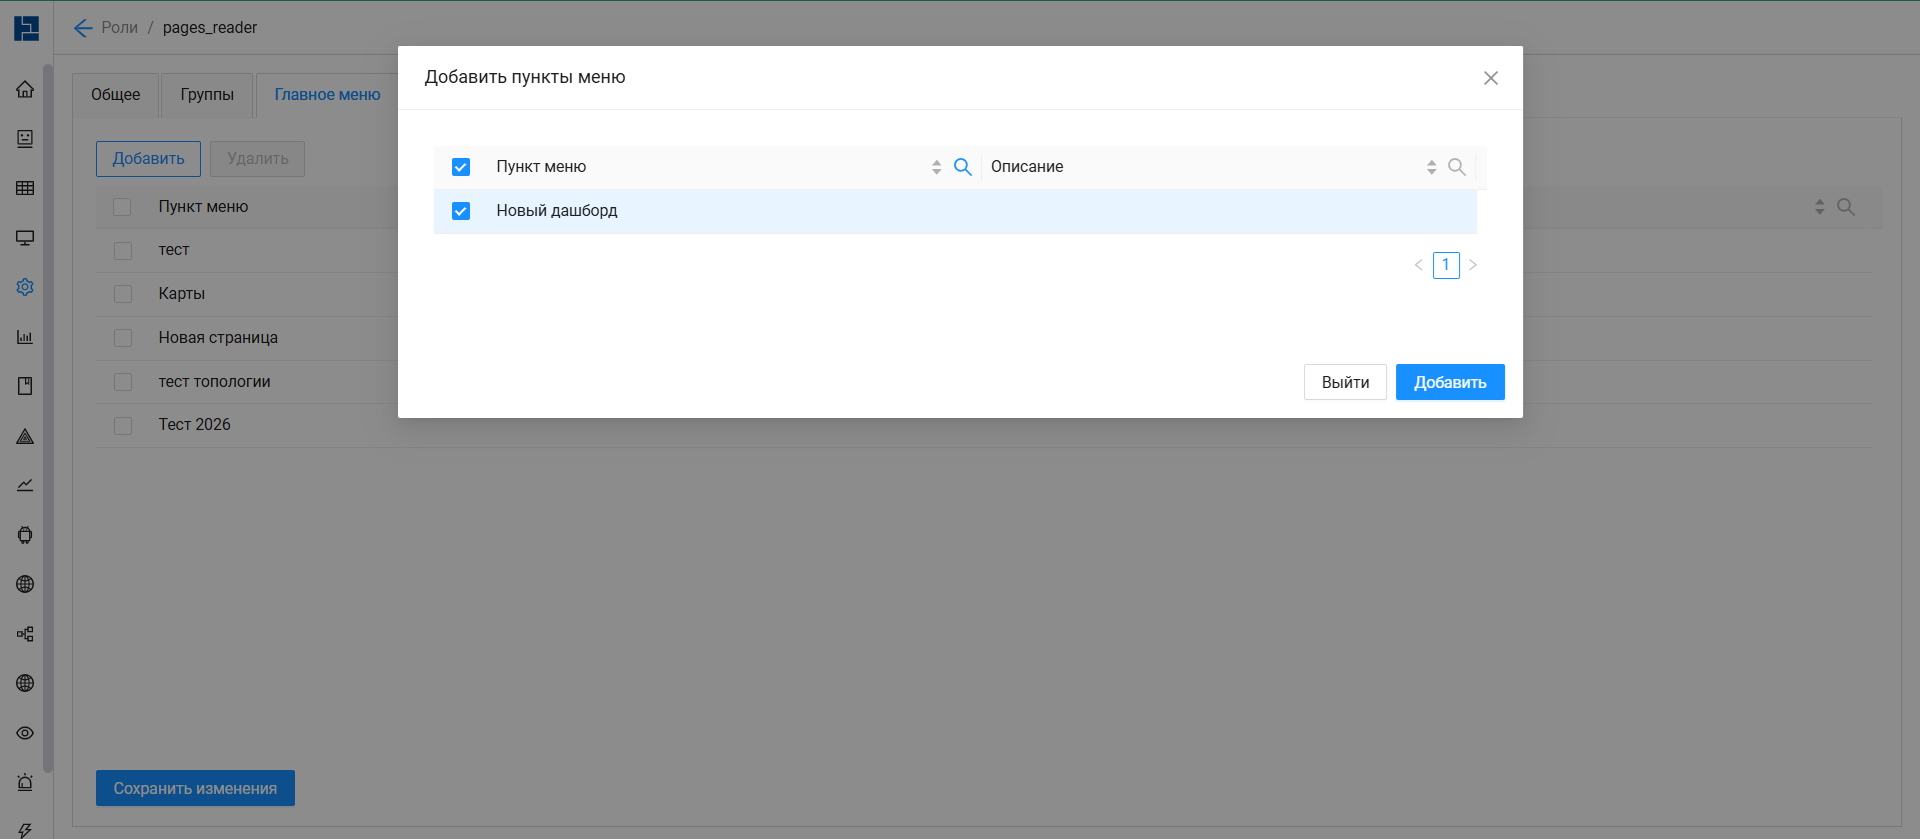Close the Добавить пункты меню dialog
Image resolution: width=1920 pixels, height=839 pixels.
(1490, 78)
